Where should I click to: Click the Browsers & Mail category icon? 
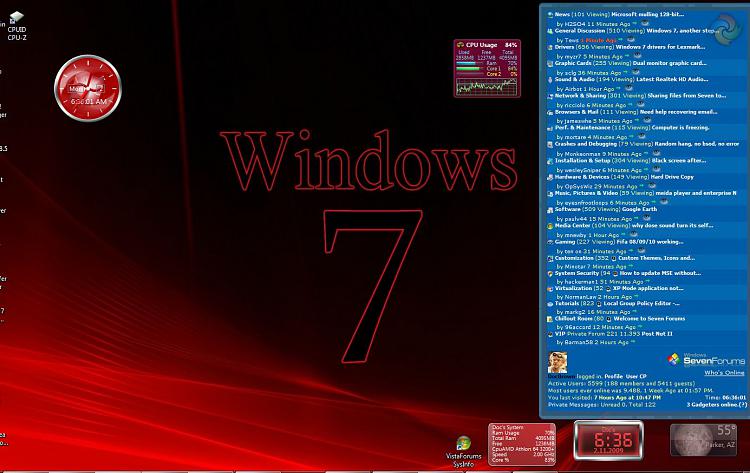pyautogui.click(x=551, y=112)
